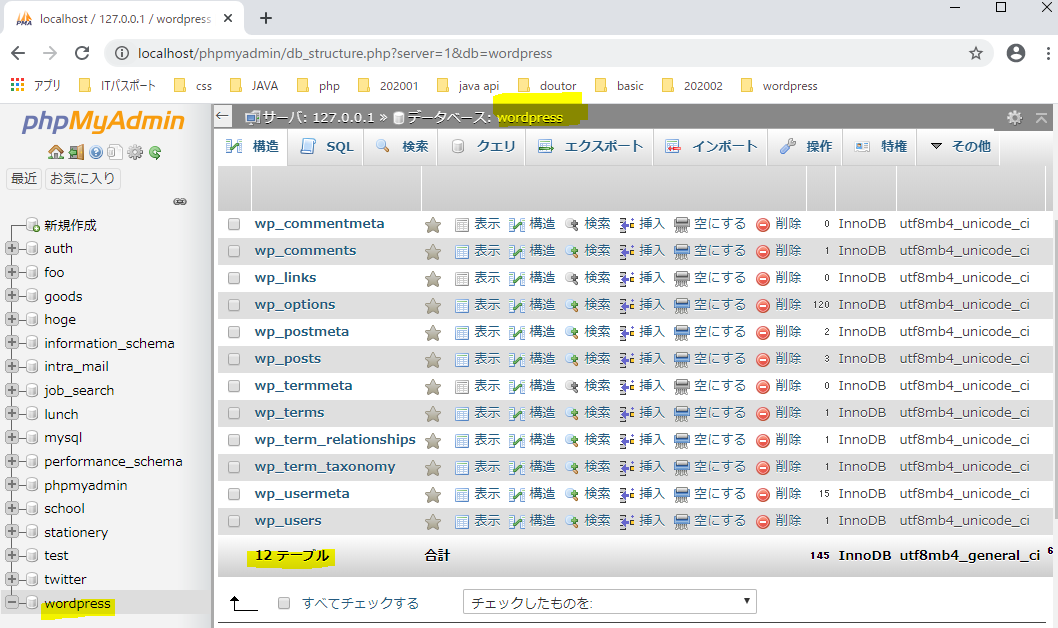1058x628 pixels.
Task: Open the エクスポート tab
Action: tap(590, 146)
